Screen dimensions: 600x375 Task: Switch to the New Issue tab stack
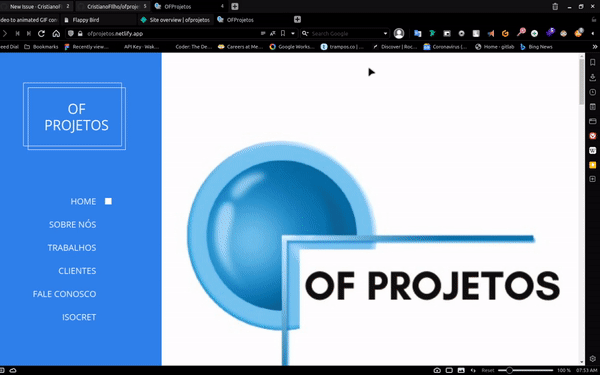click(37, 7)
